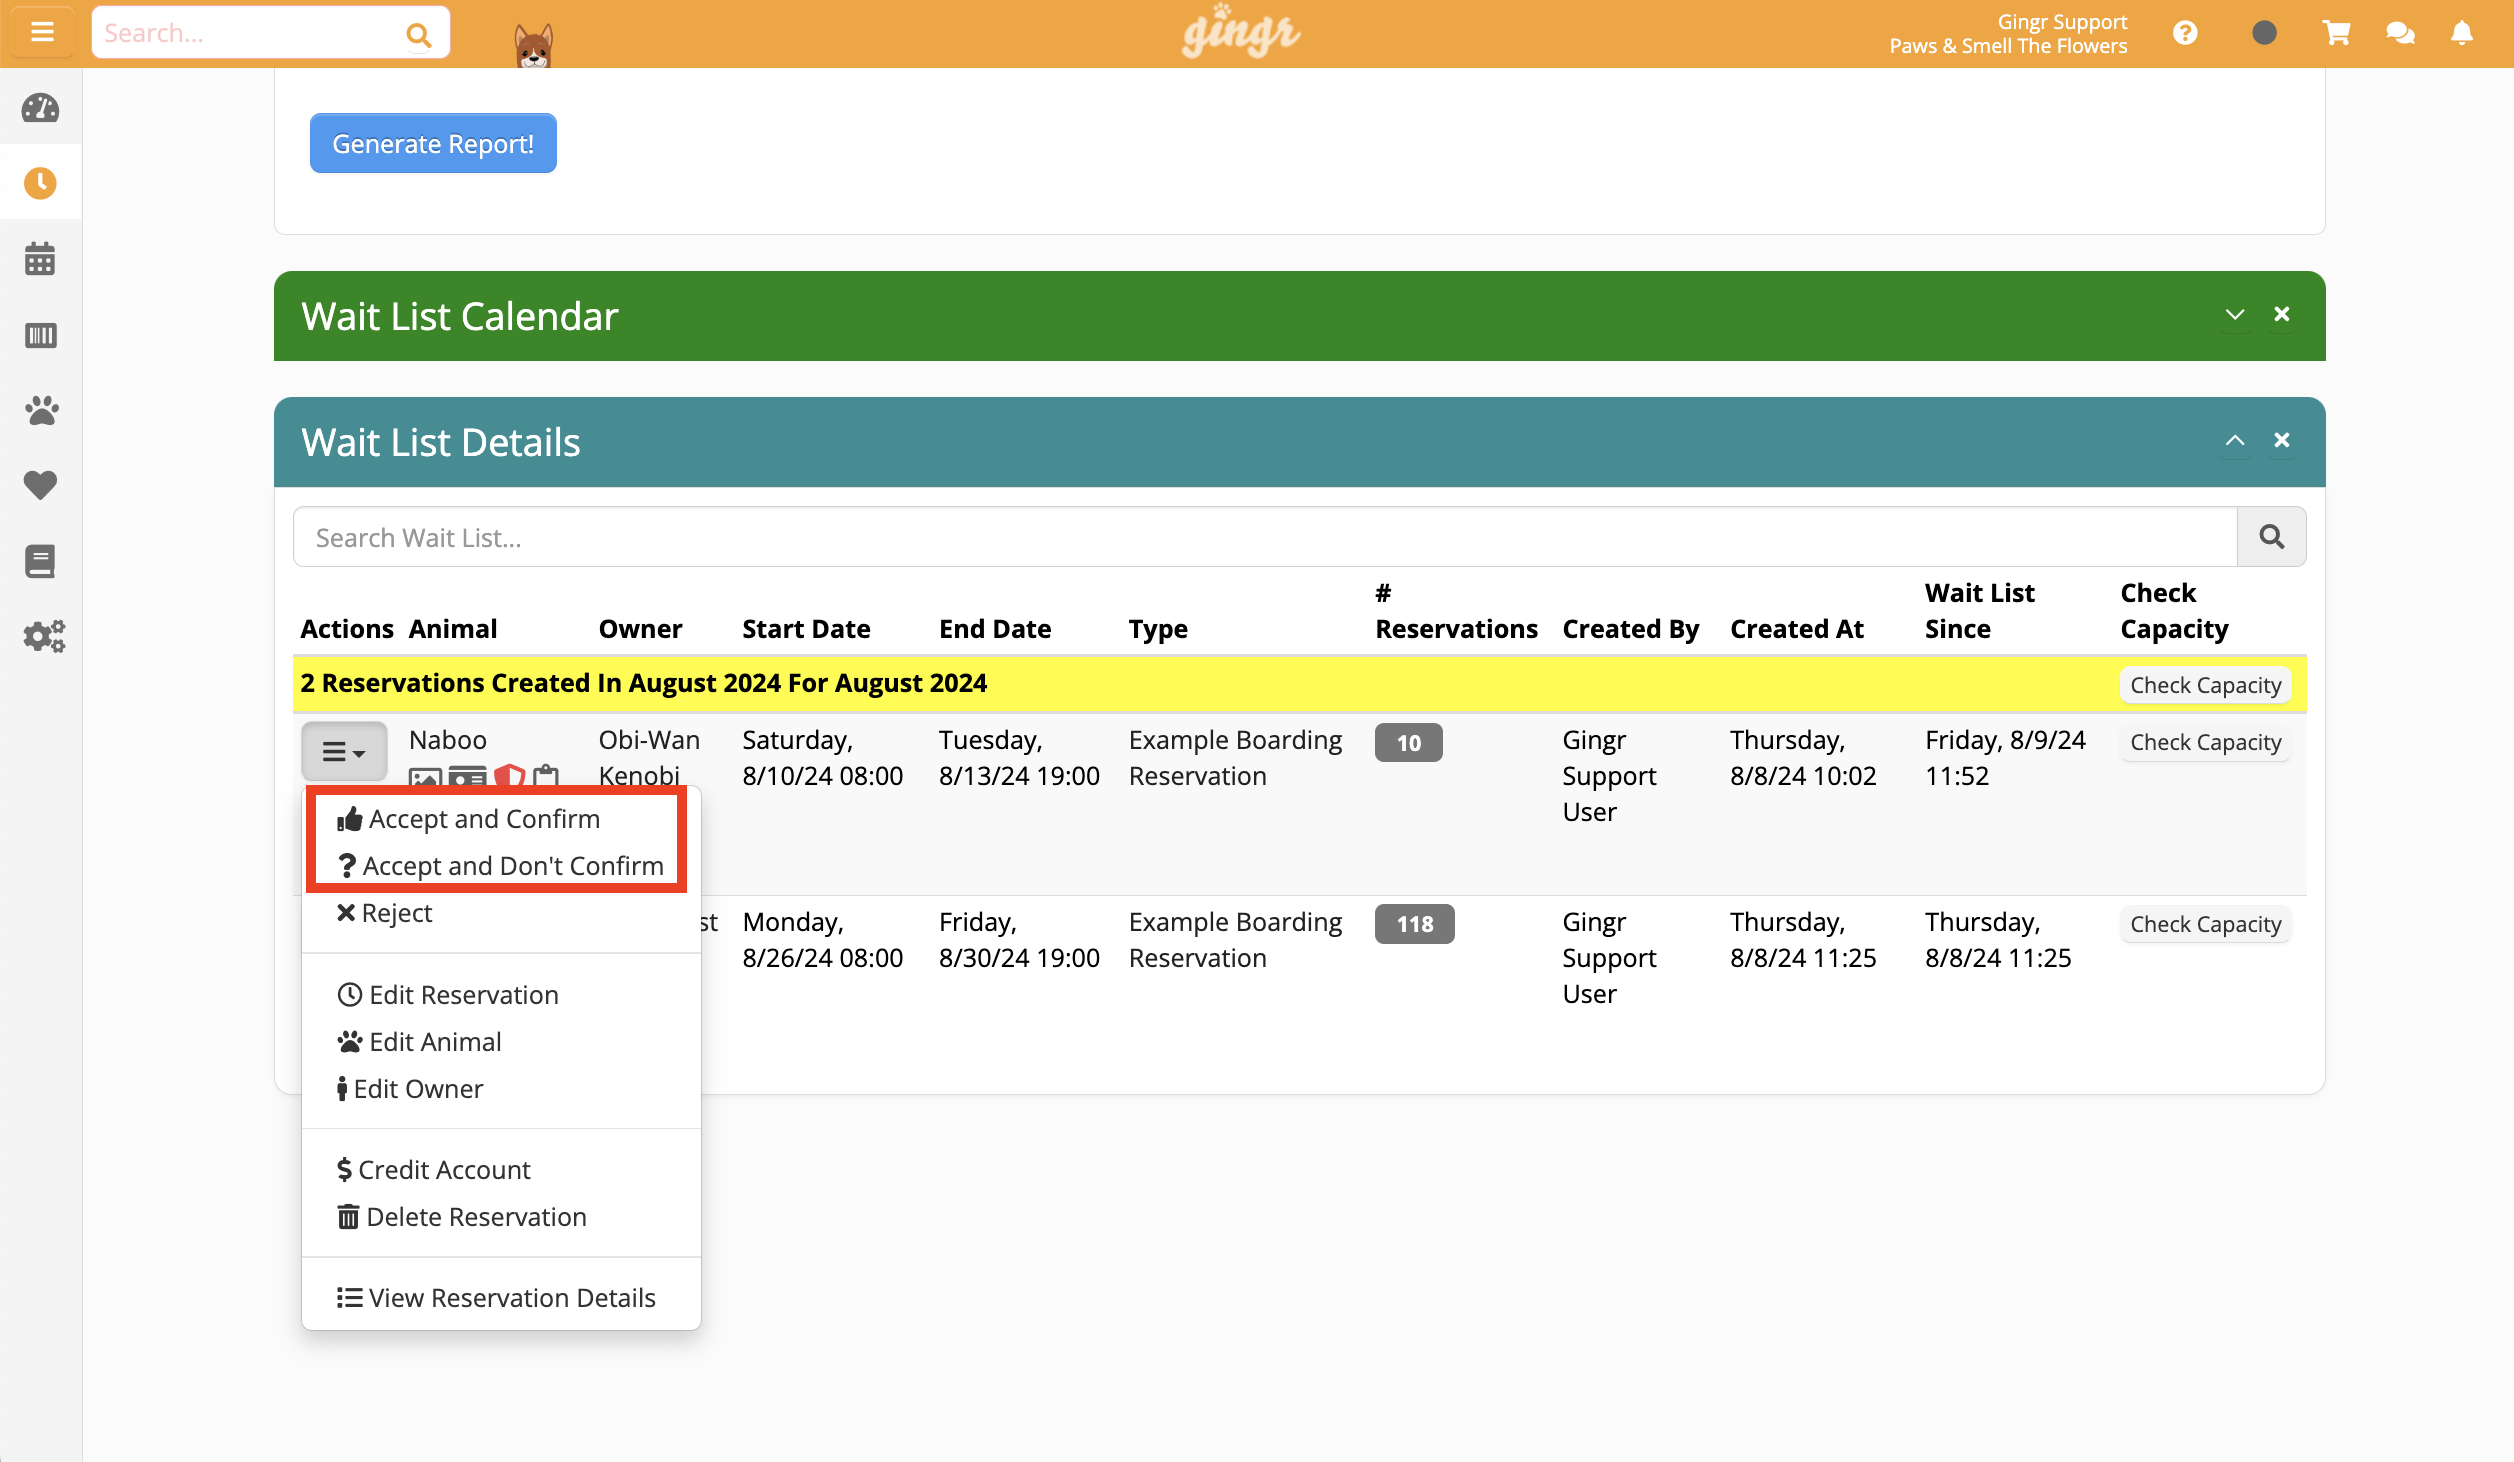Open the clock reservations sidebar icon
2514x1462 pixels.
(40, 183)
